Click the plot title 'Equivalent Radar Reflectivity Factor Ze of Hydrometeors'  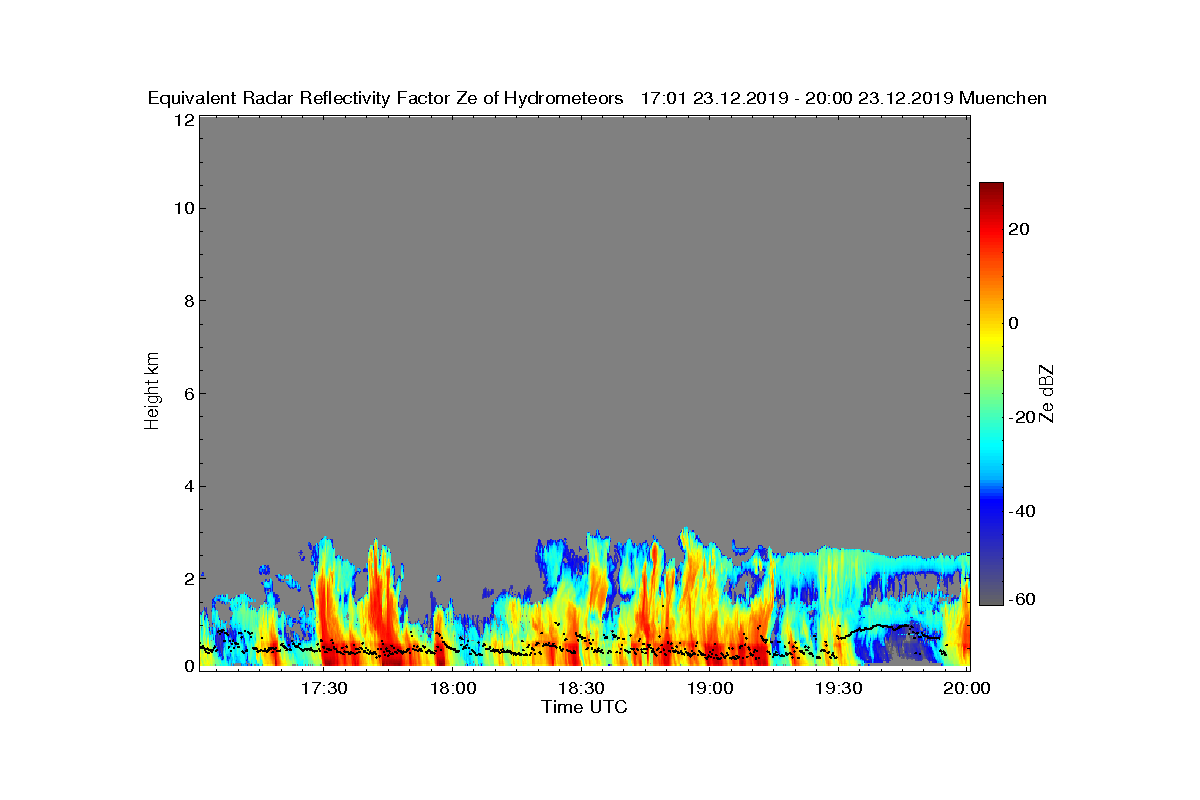coord(386,98)
